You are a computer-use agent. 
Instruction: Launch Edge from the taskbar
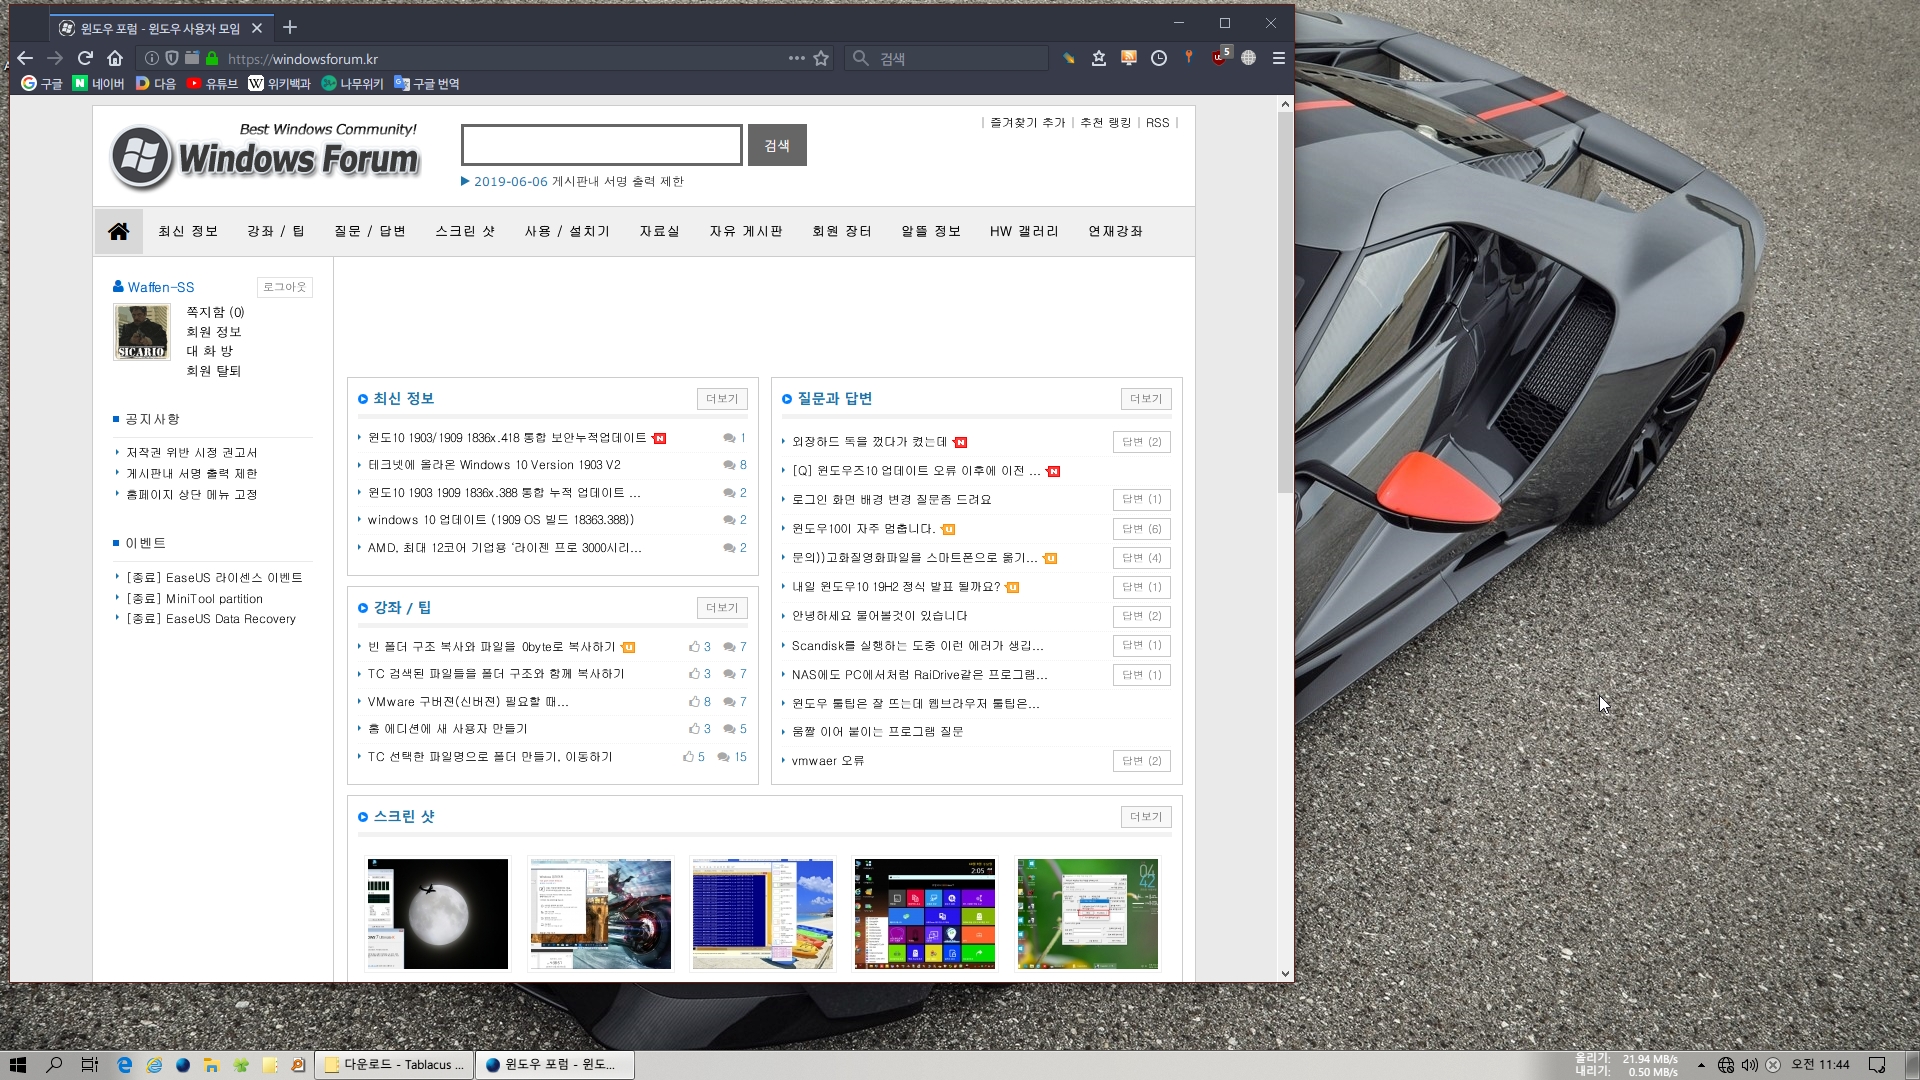point(124,1065)
